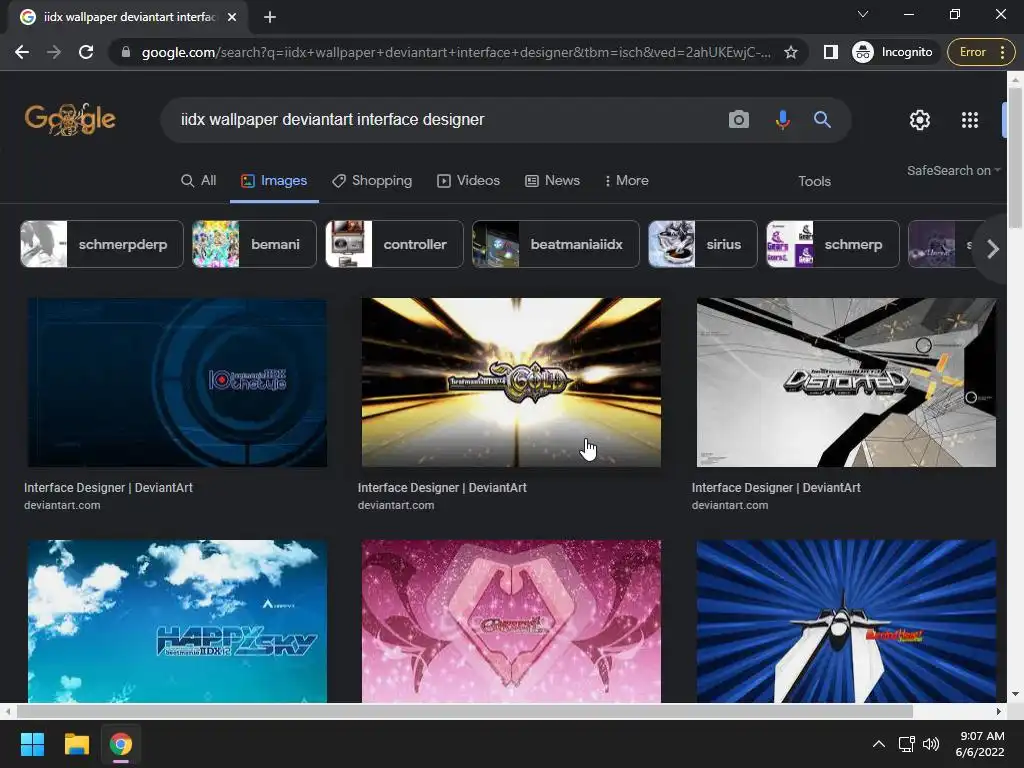1024x768 pixels.
Task: Switch to News results tab
Action: 552,181
